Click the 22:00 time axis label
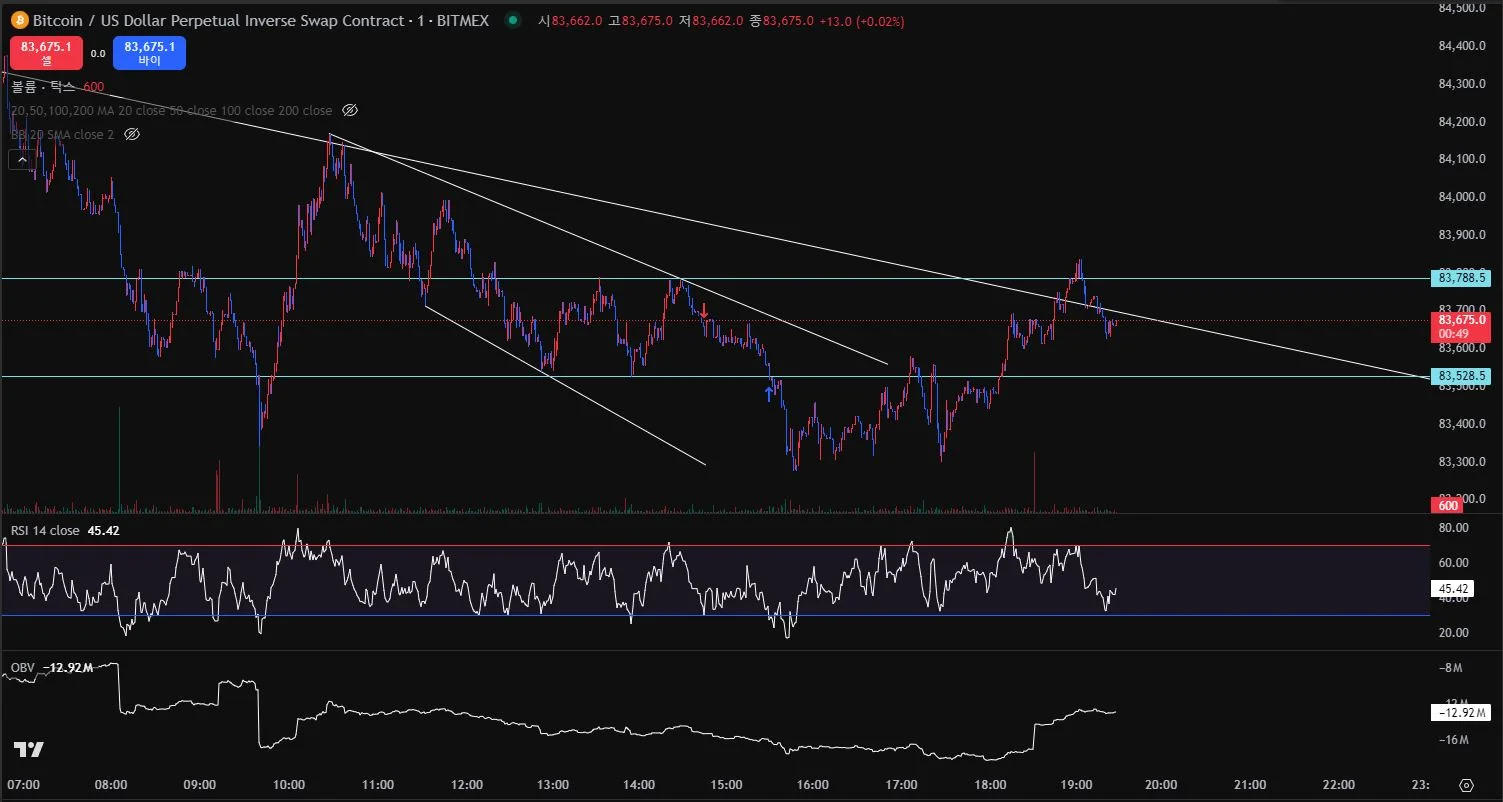The width and height of the screenshot is (1503, 802). [x=1339, y=785]
